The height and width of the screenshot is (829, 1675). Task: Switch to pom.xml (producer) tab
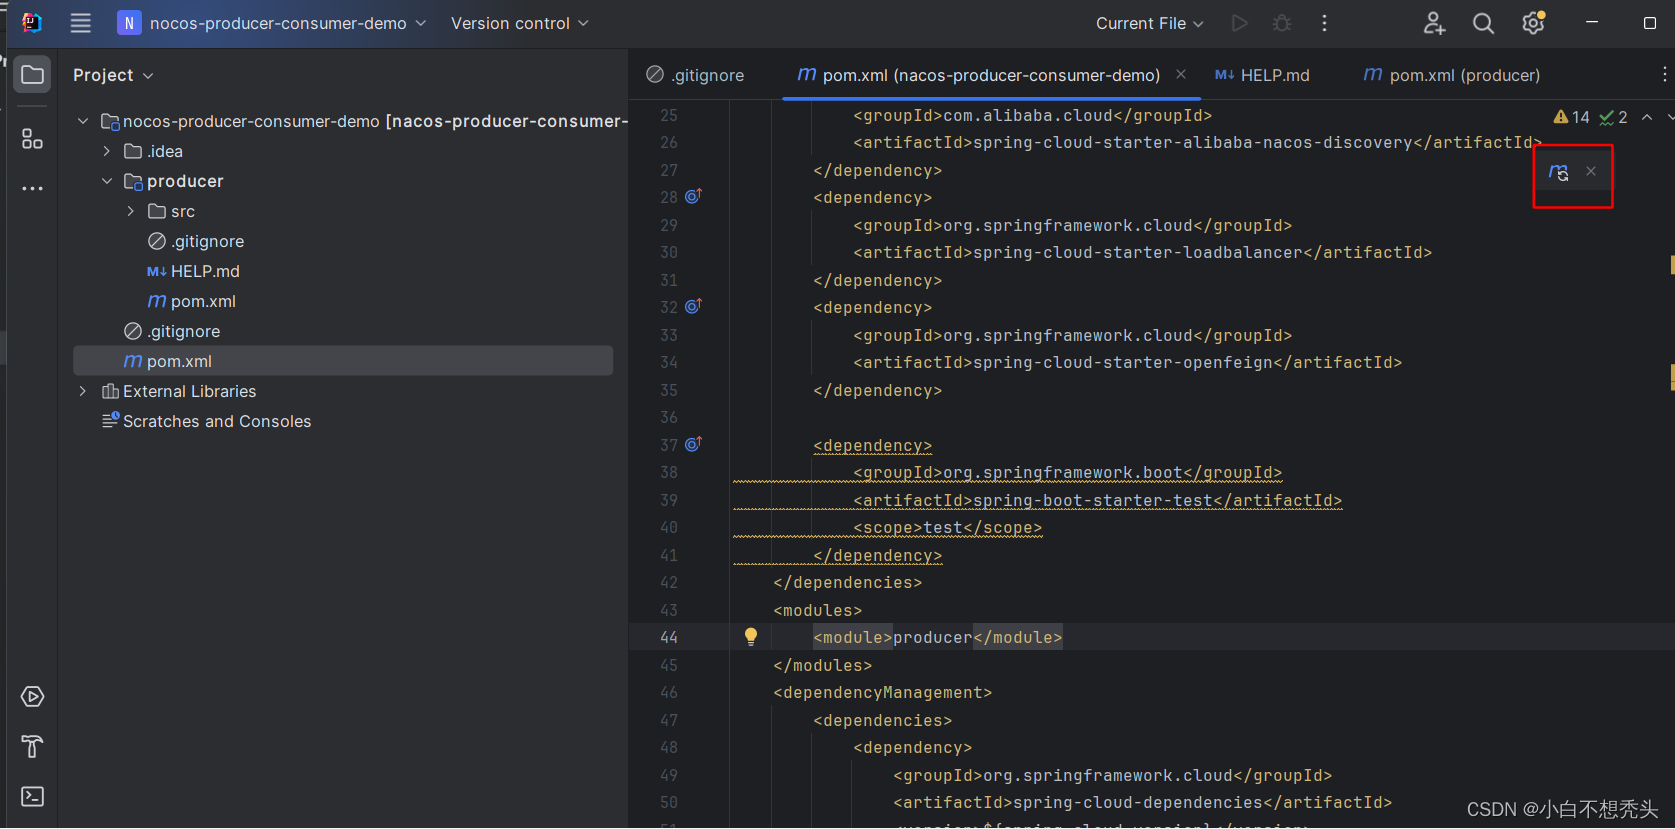1452,75
